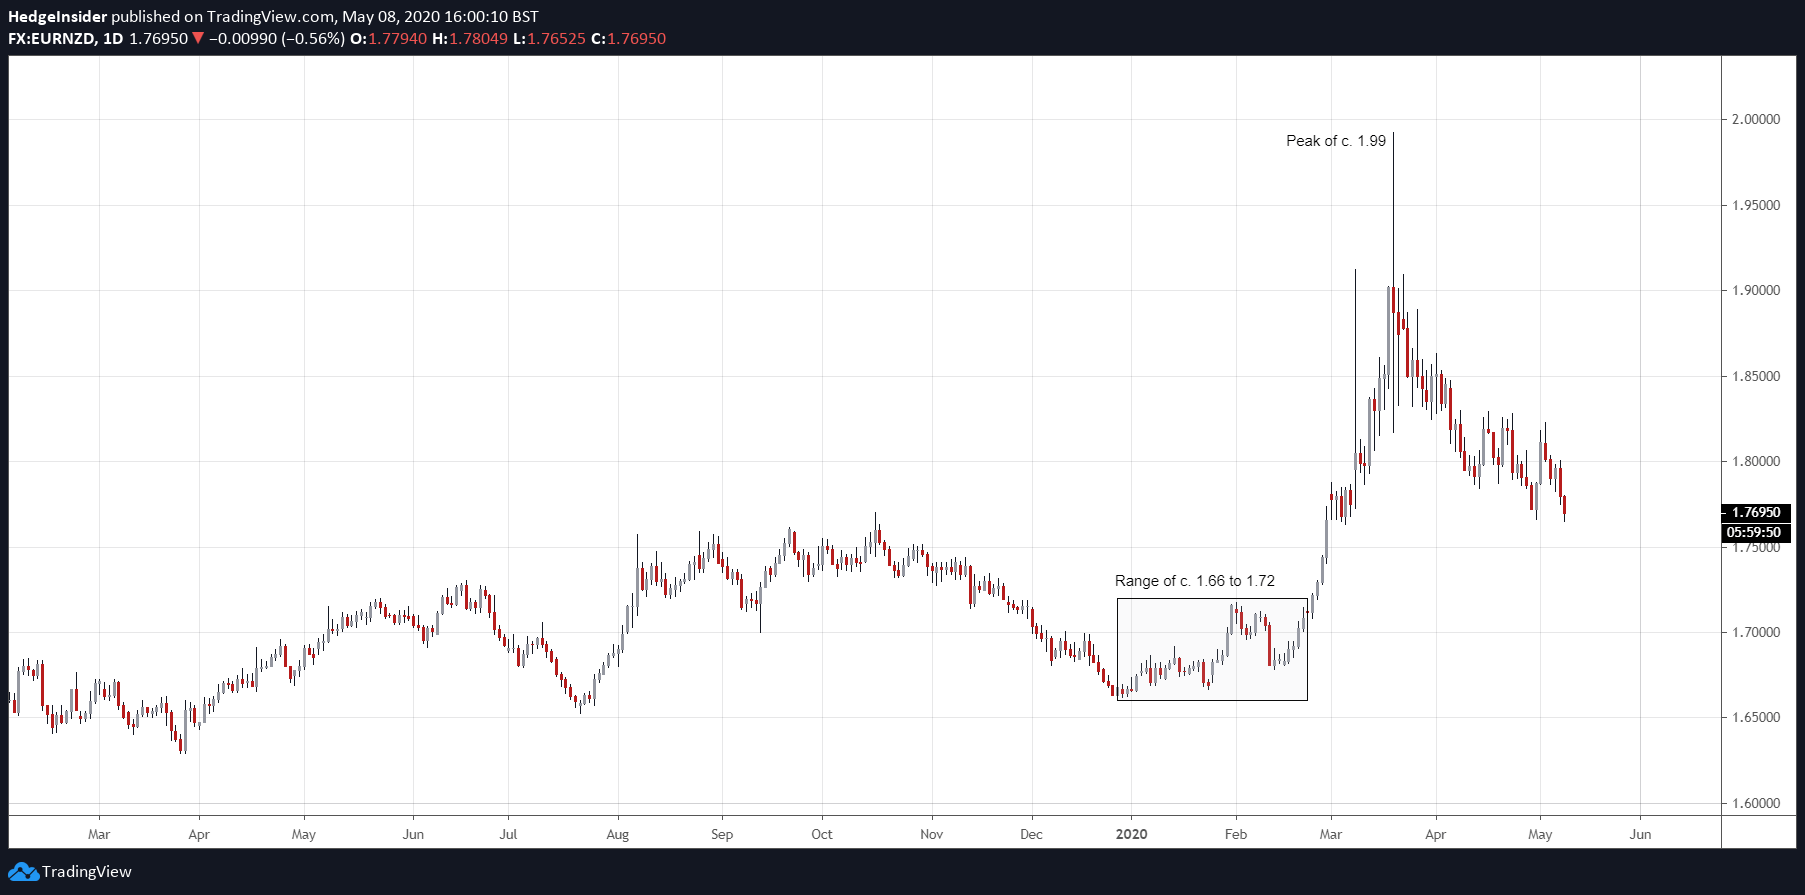Click the TradingView cloud logo icon
This screenshot has height=895, width=1805.
click(x=23, y=872)
